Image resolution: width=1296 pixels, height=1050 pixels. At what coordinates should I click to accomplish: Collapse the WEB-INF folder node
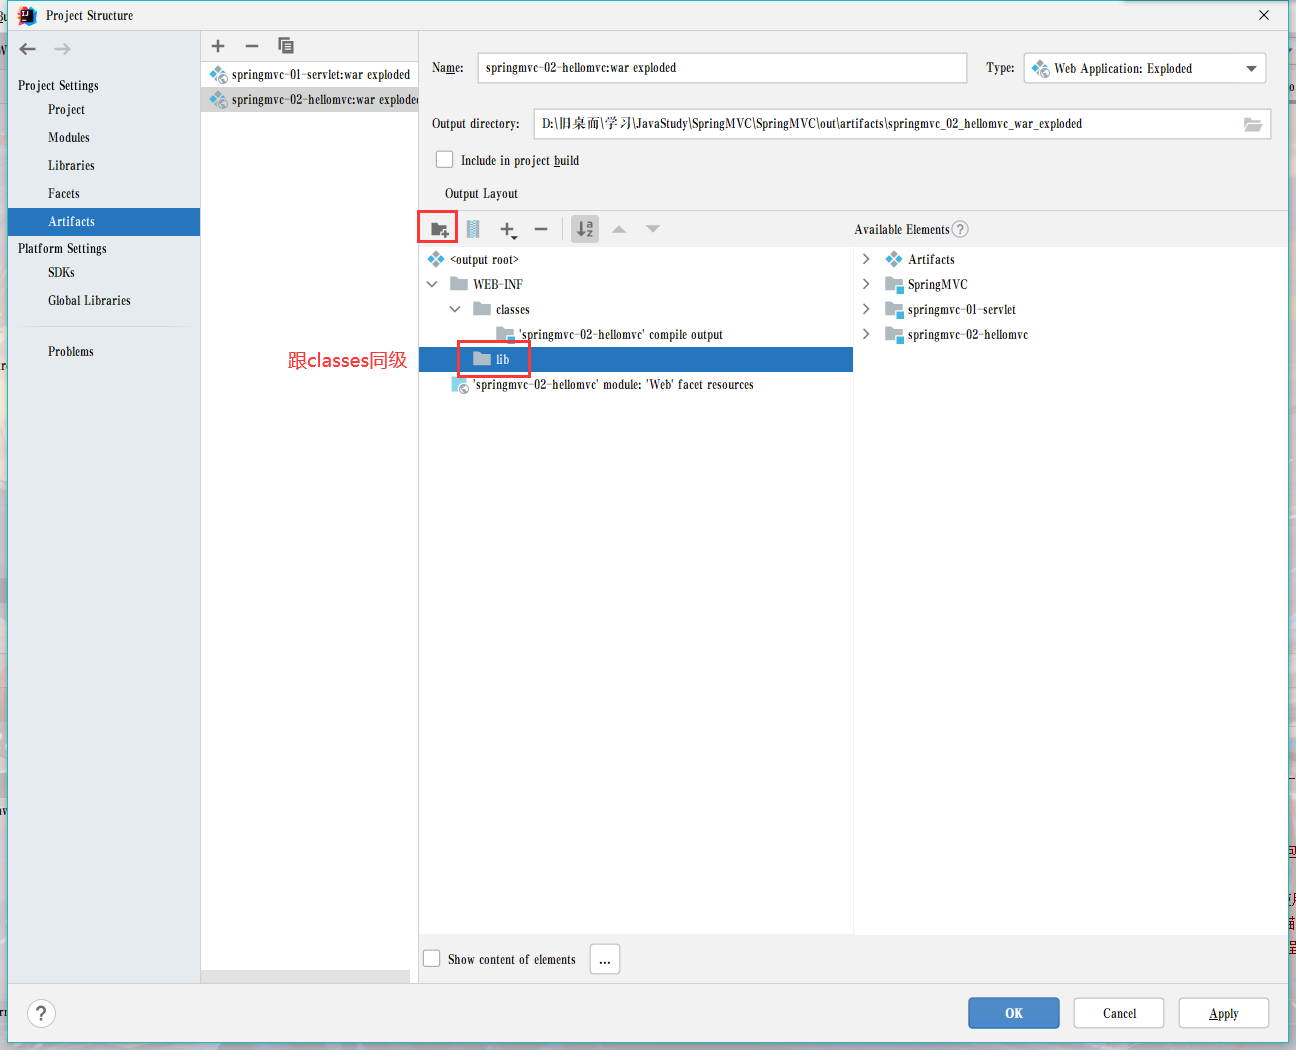432,284
